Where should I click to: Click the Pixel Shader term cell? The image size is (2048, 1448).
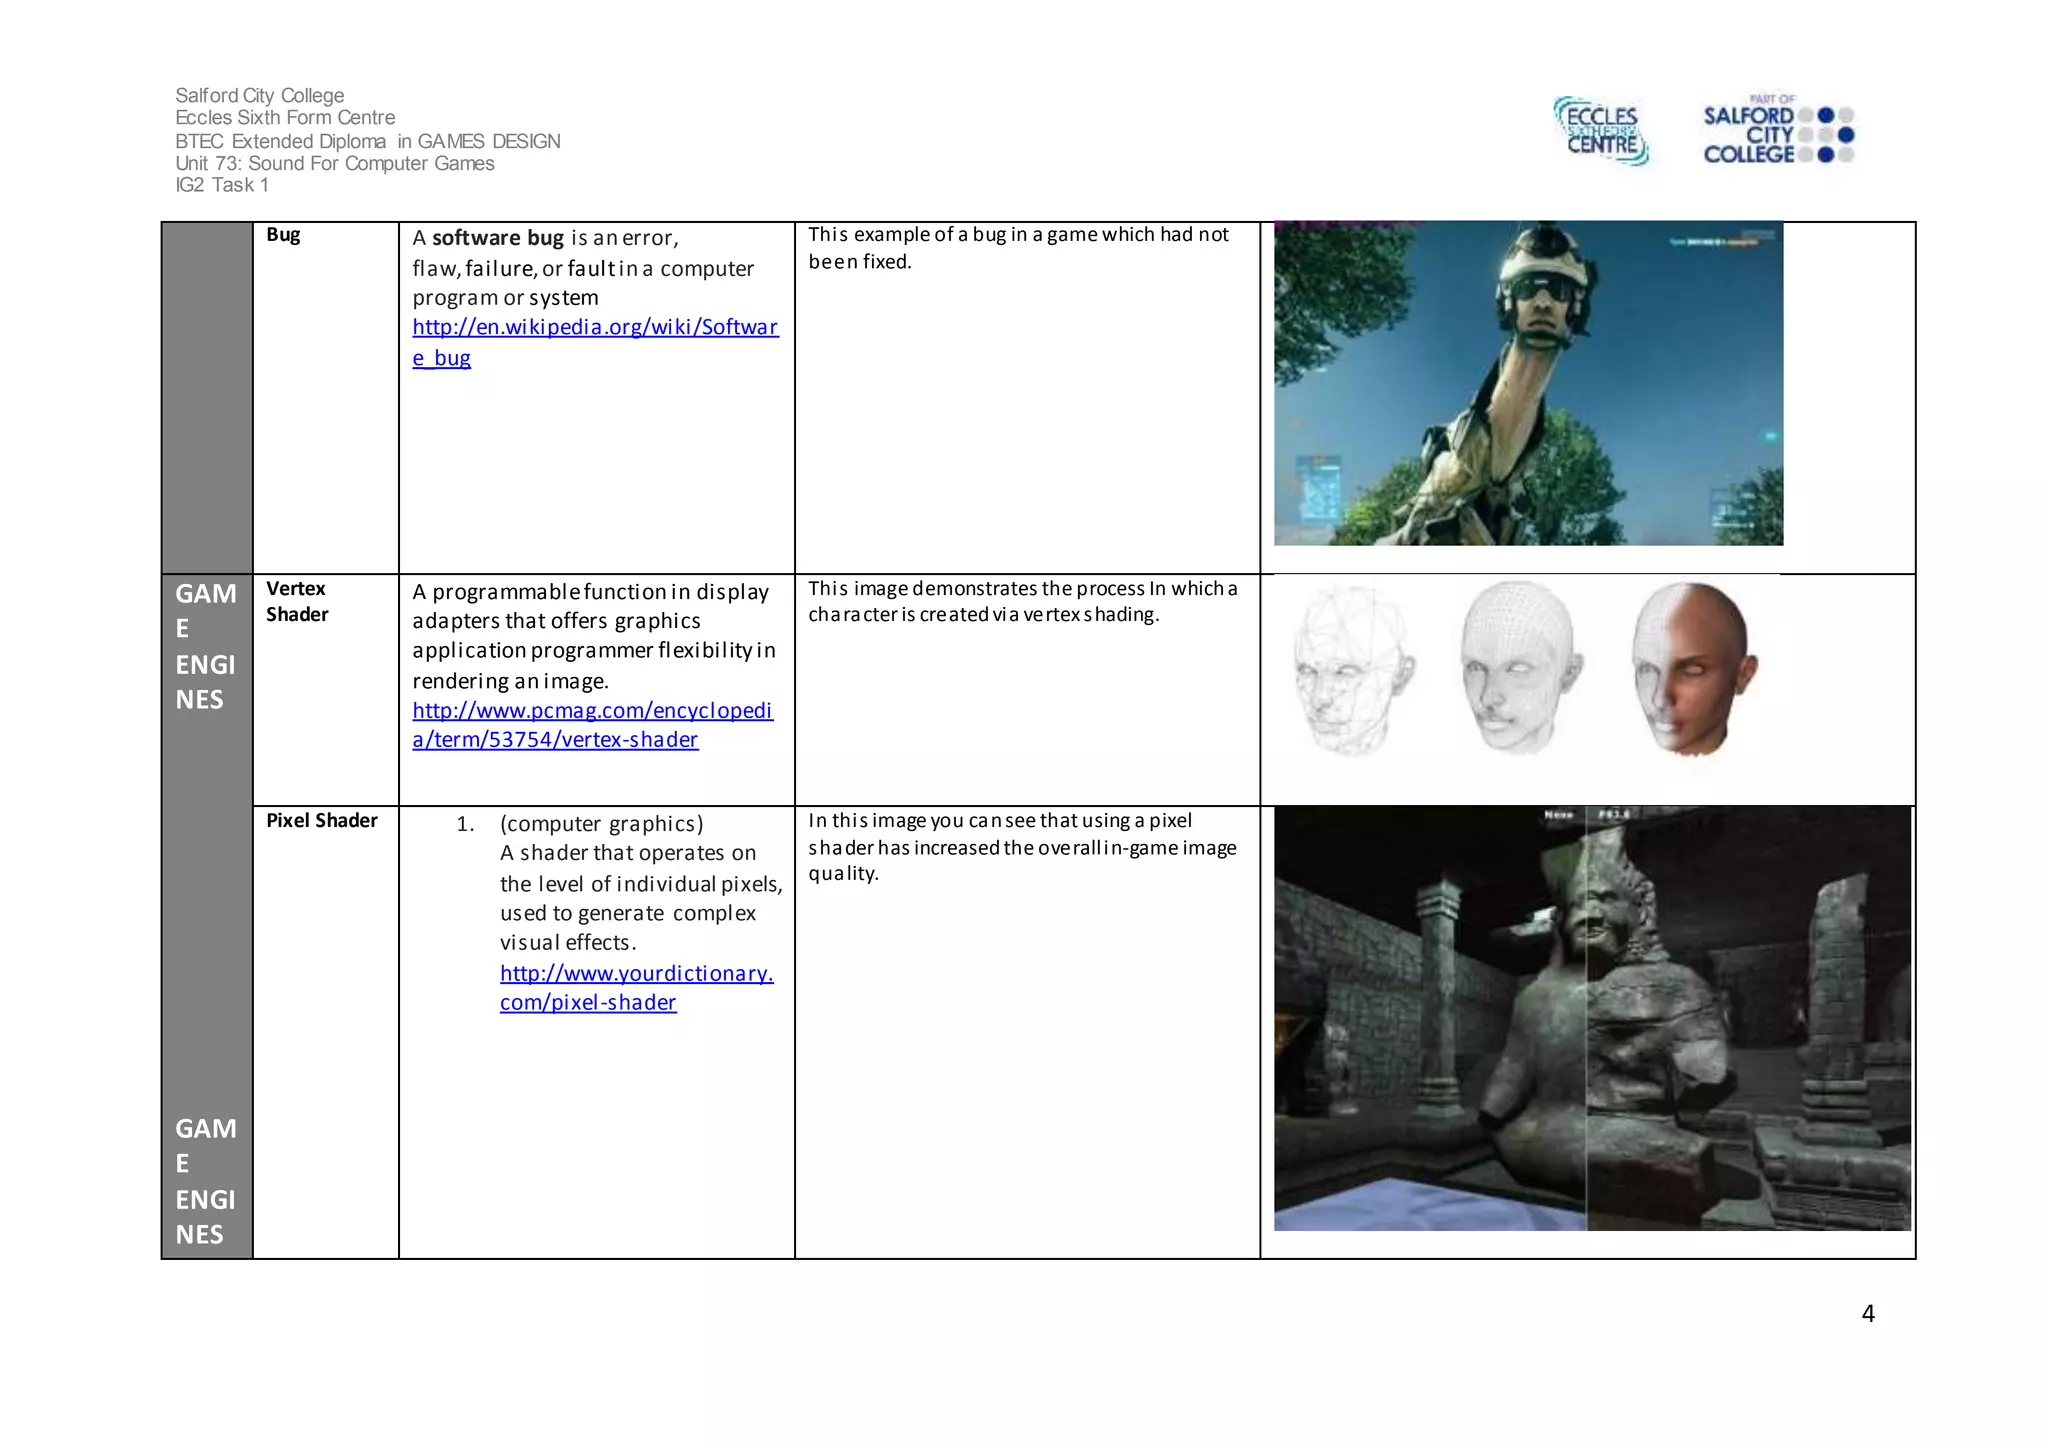point(322,821)
